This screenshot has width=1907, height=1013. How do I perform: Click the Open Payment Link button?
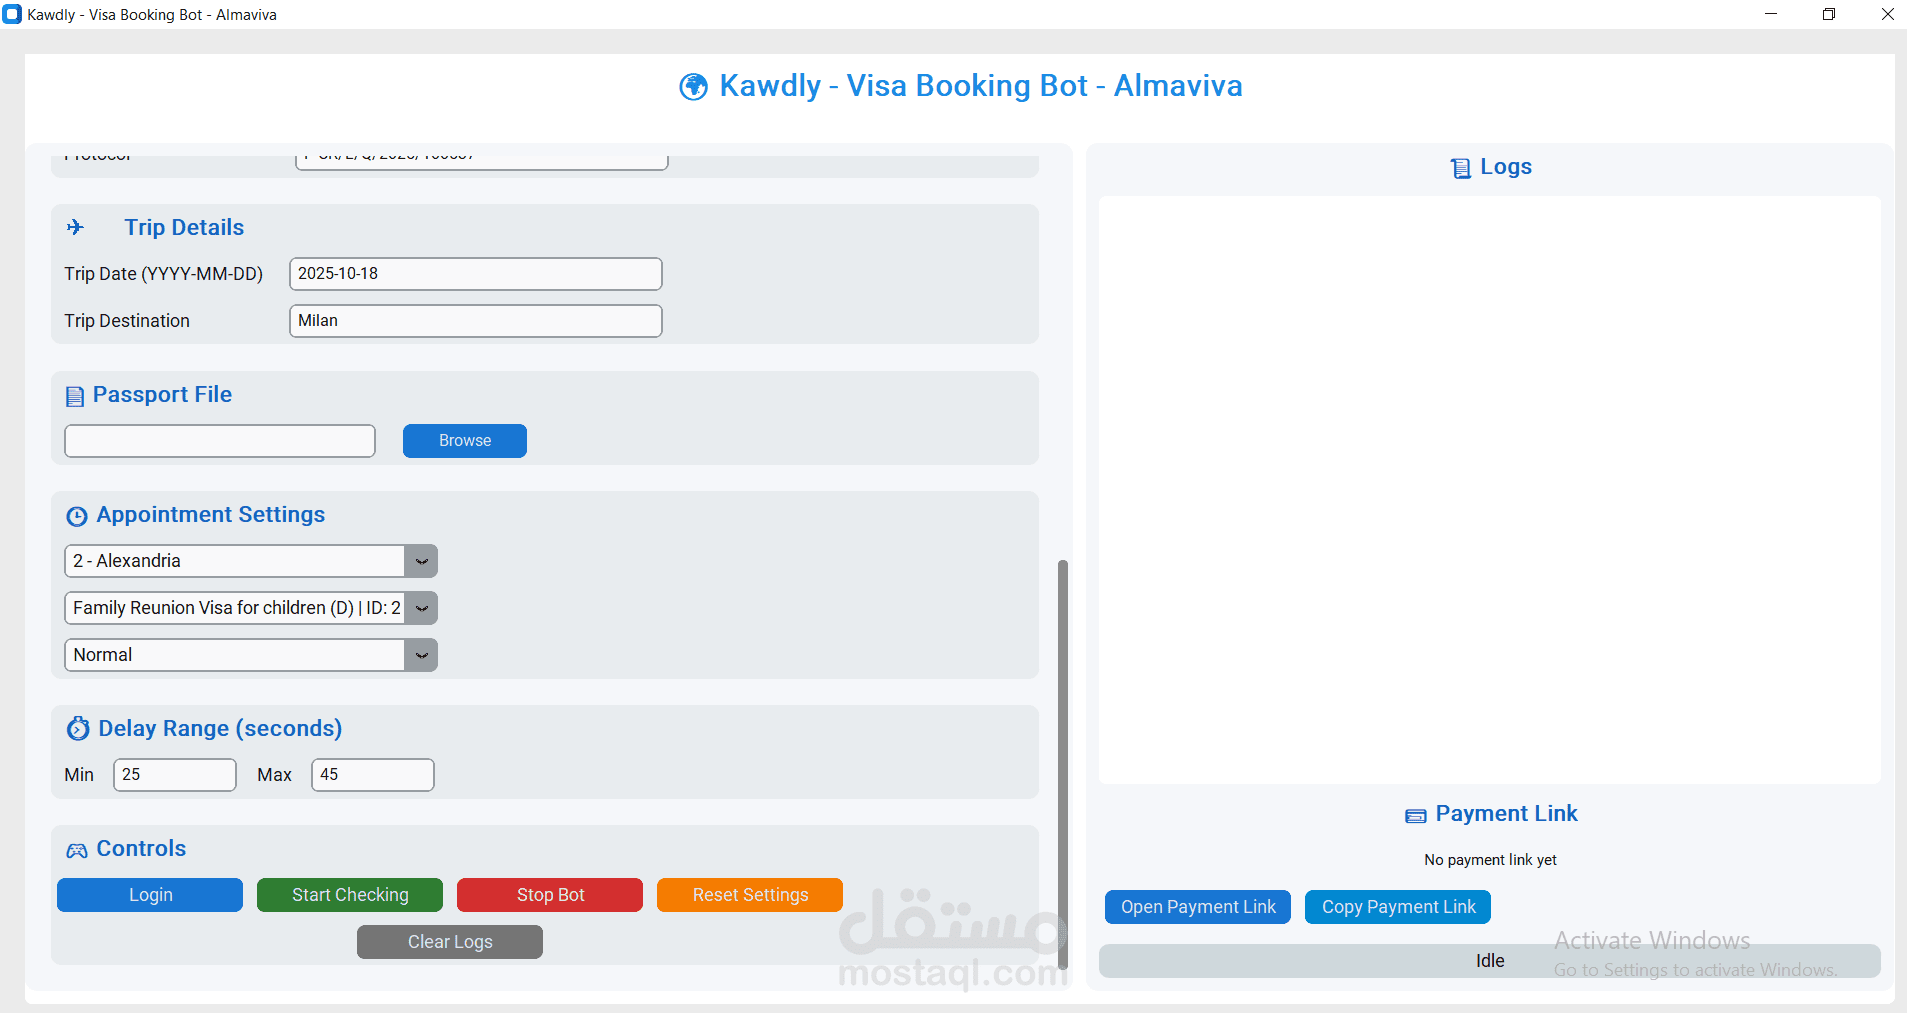(1198, 907)
